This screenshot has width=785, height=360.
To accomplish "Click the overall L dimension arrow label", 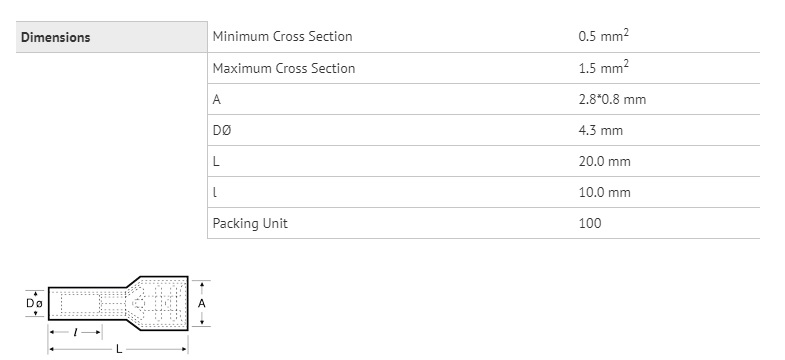I will tap(119, 349).
